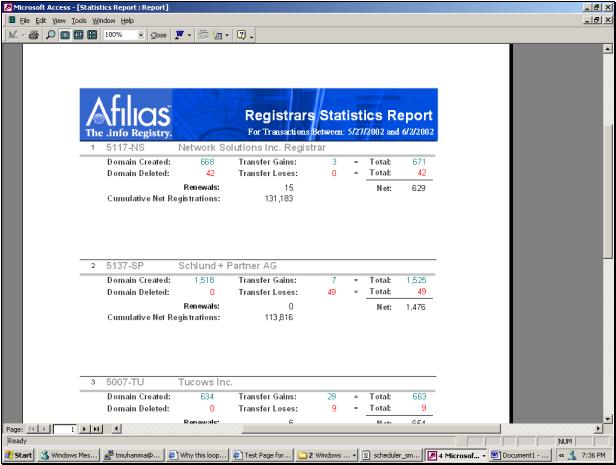
Task: Go to previous page navigation button
Action: [45, 429]
